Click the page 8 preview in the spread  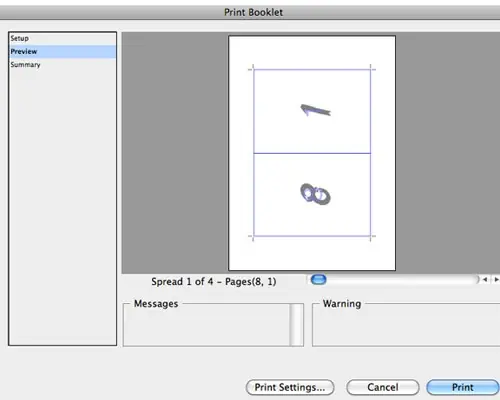pos(312,195)
